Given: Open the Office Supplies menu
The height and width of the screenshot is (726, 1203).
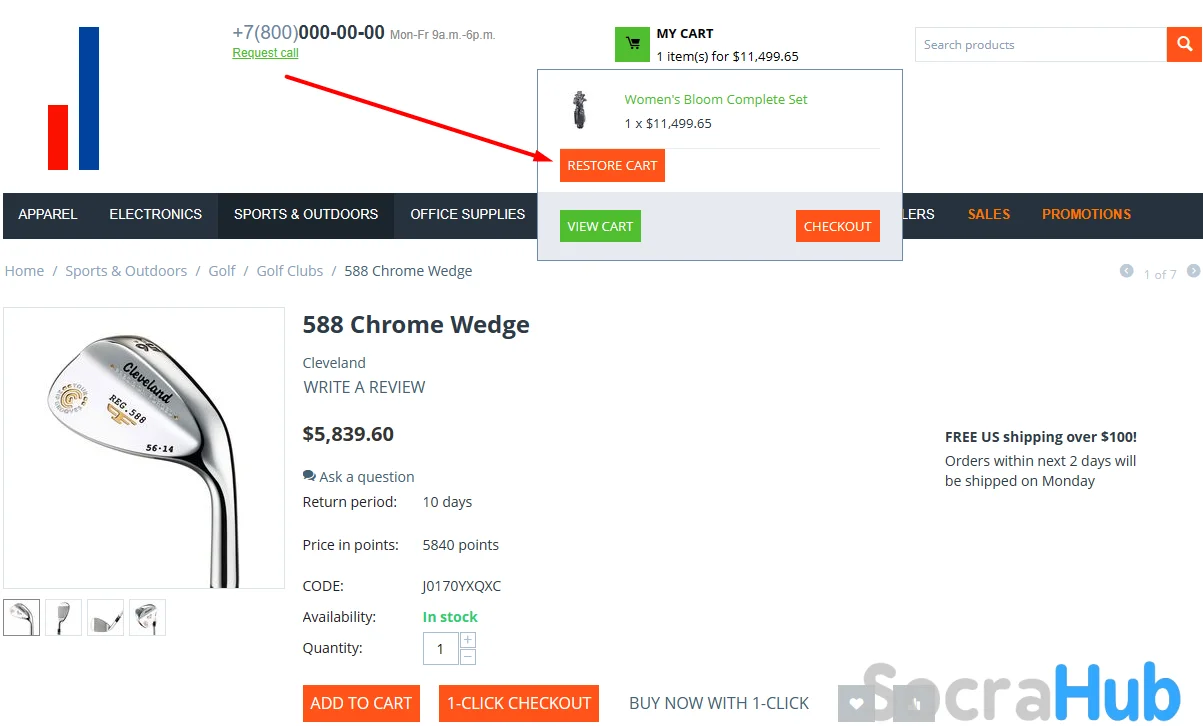Looking at the screenshot, I should (468, 214).
